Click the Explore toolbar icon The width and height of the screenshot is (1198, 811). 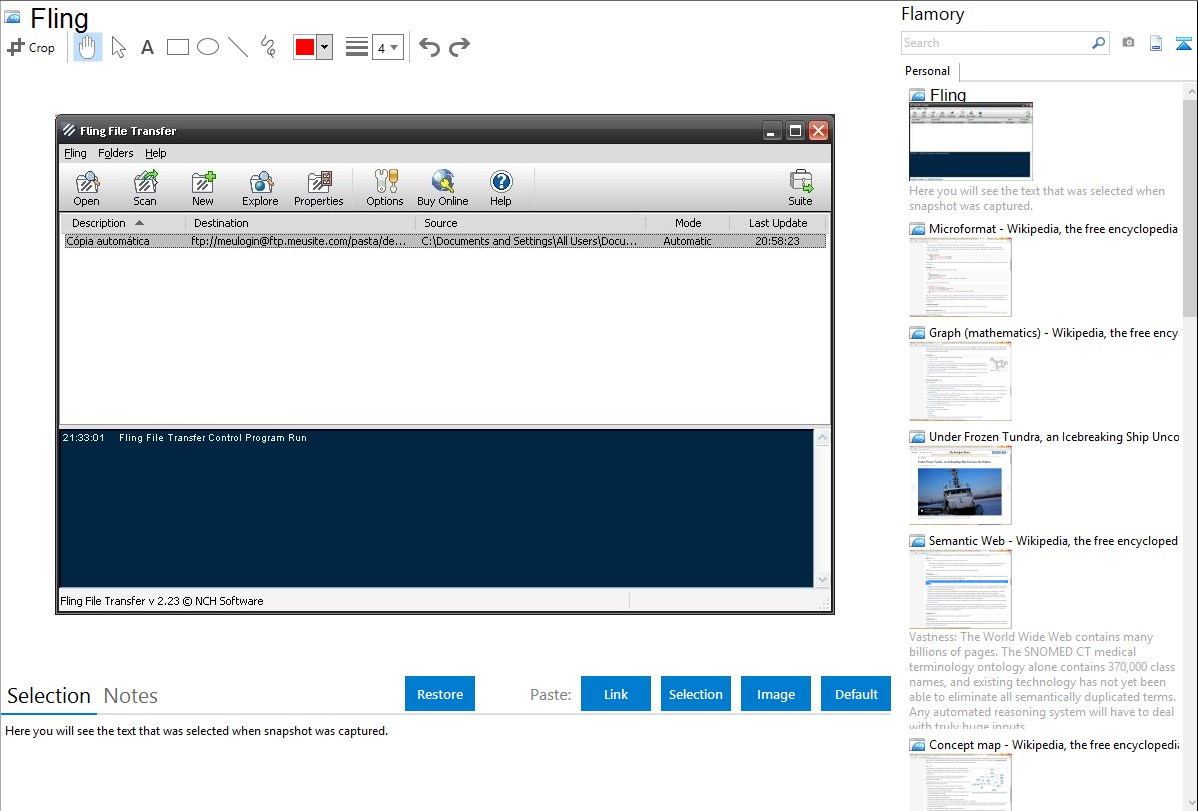click(261, 188)
